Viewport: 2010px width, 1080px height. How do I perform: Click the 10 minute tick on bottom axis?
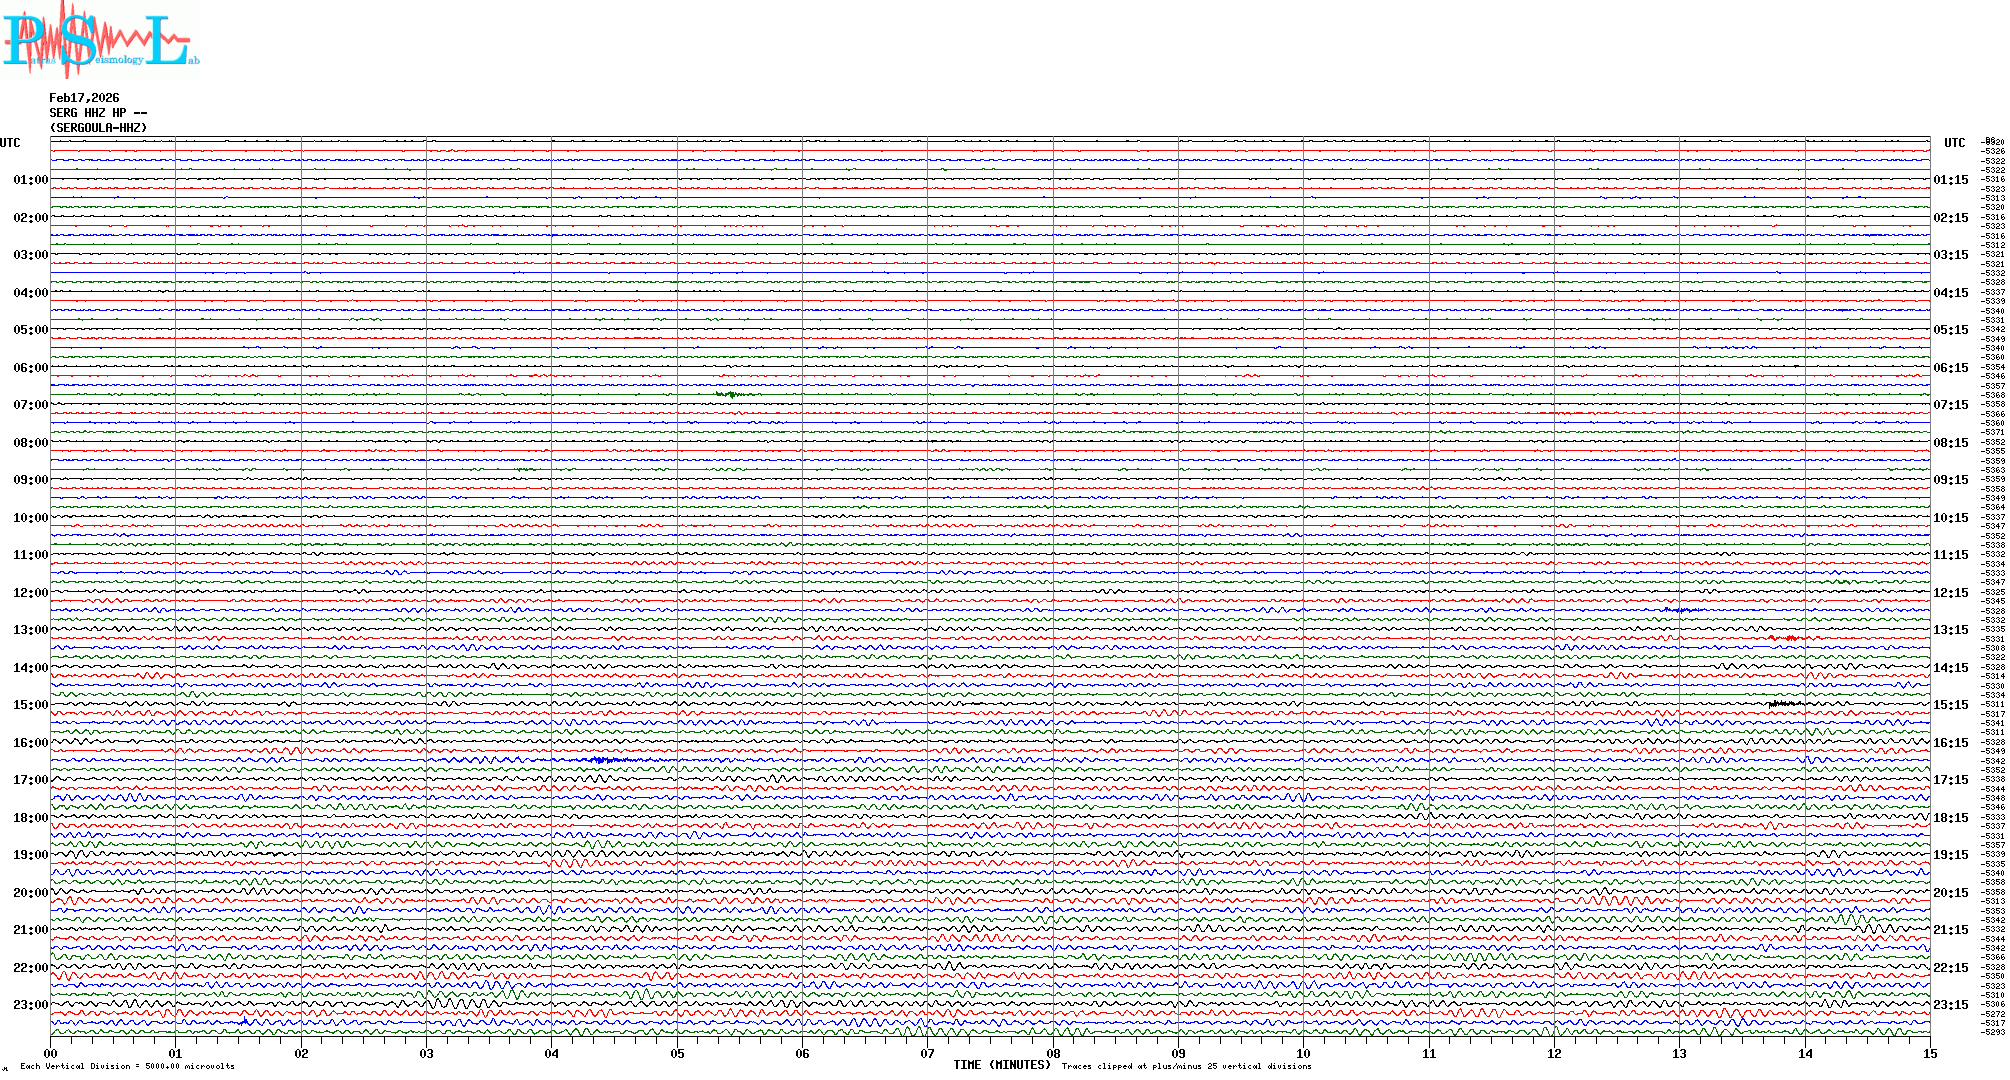[x=1303, y=1053]
